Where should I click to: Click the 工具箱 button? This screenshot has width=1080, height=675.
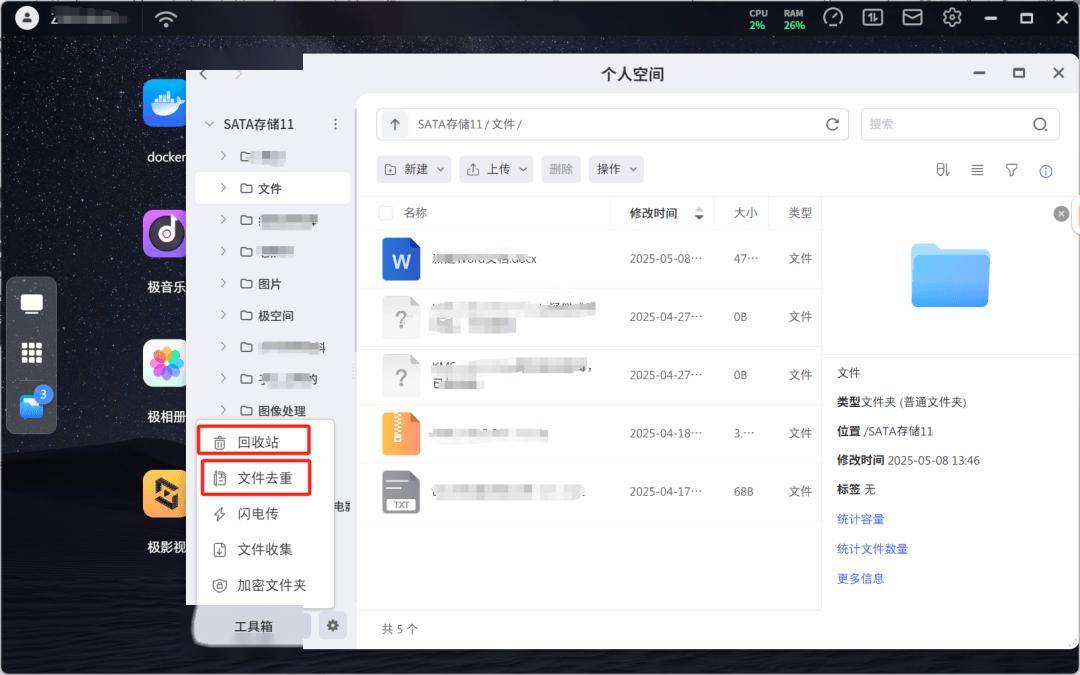pos(253,625)
